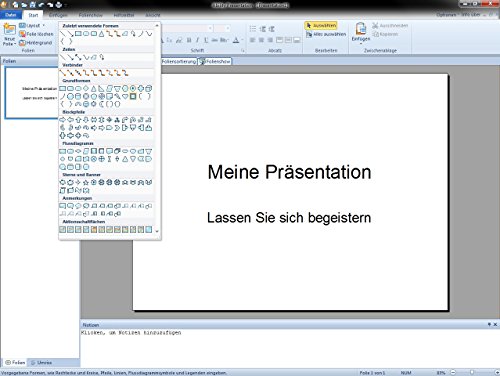
Task: Toggle underline formatting
Action: (x=206, y=40)
